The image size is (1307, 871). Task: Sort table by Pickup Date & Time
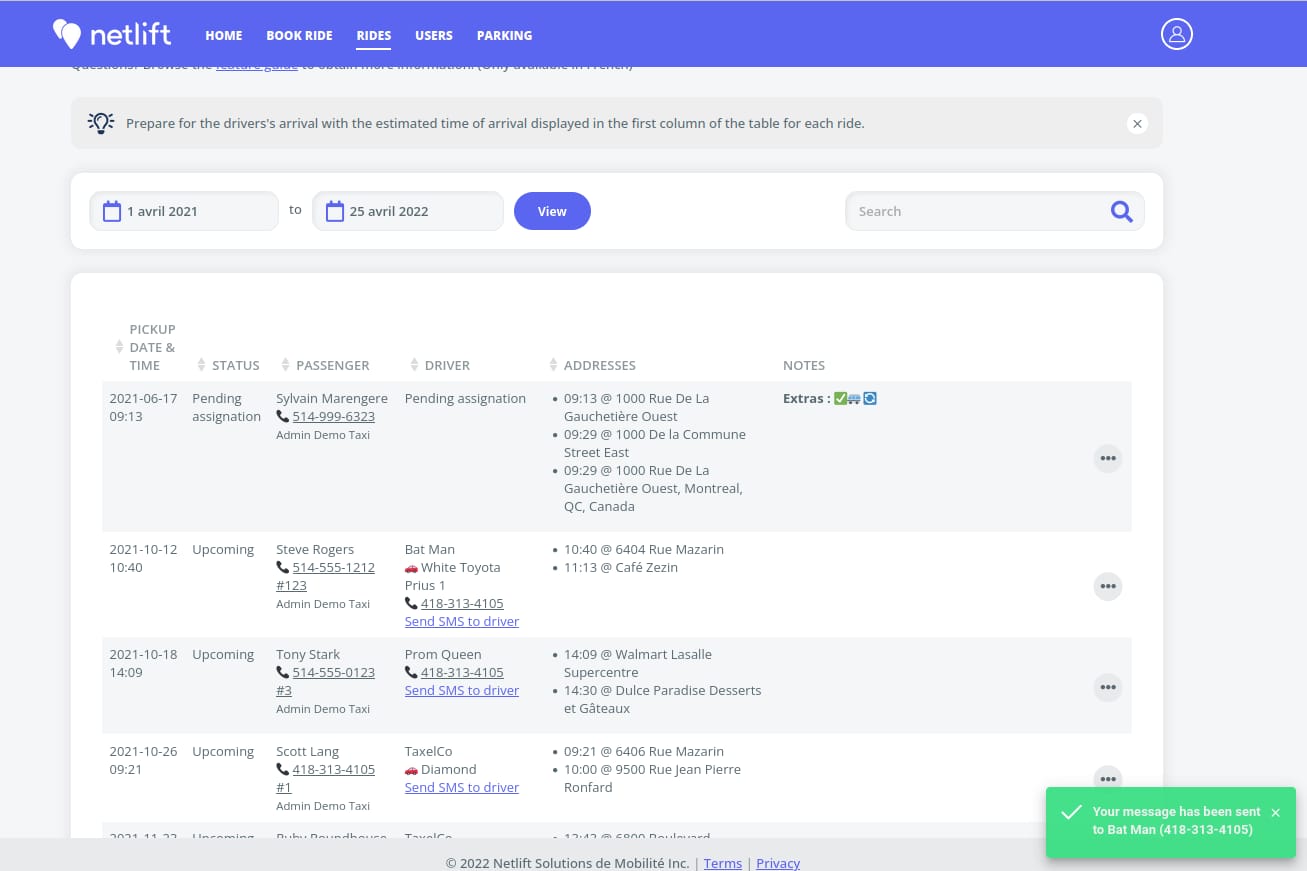point(145,347)
